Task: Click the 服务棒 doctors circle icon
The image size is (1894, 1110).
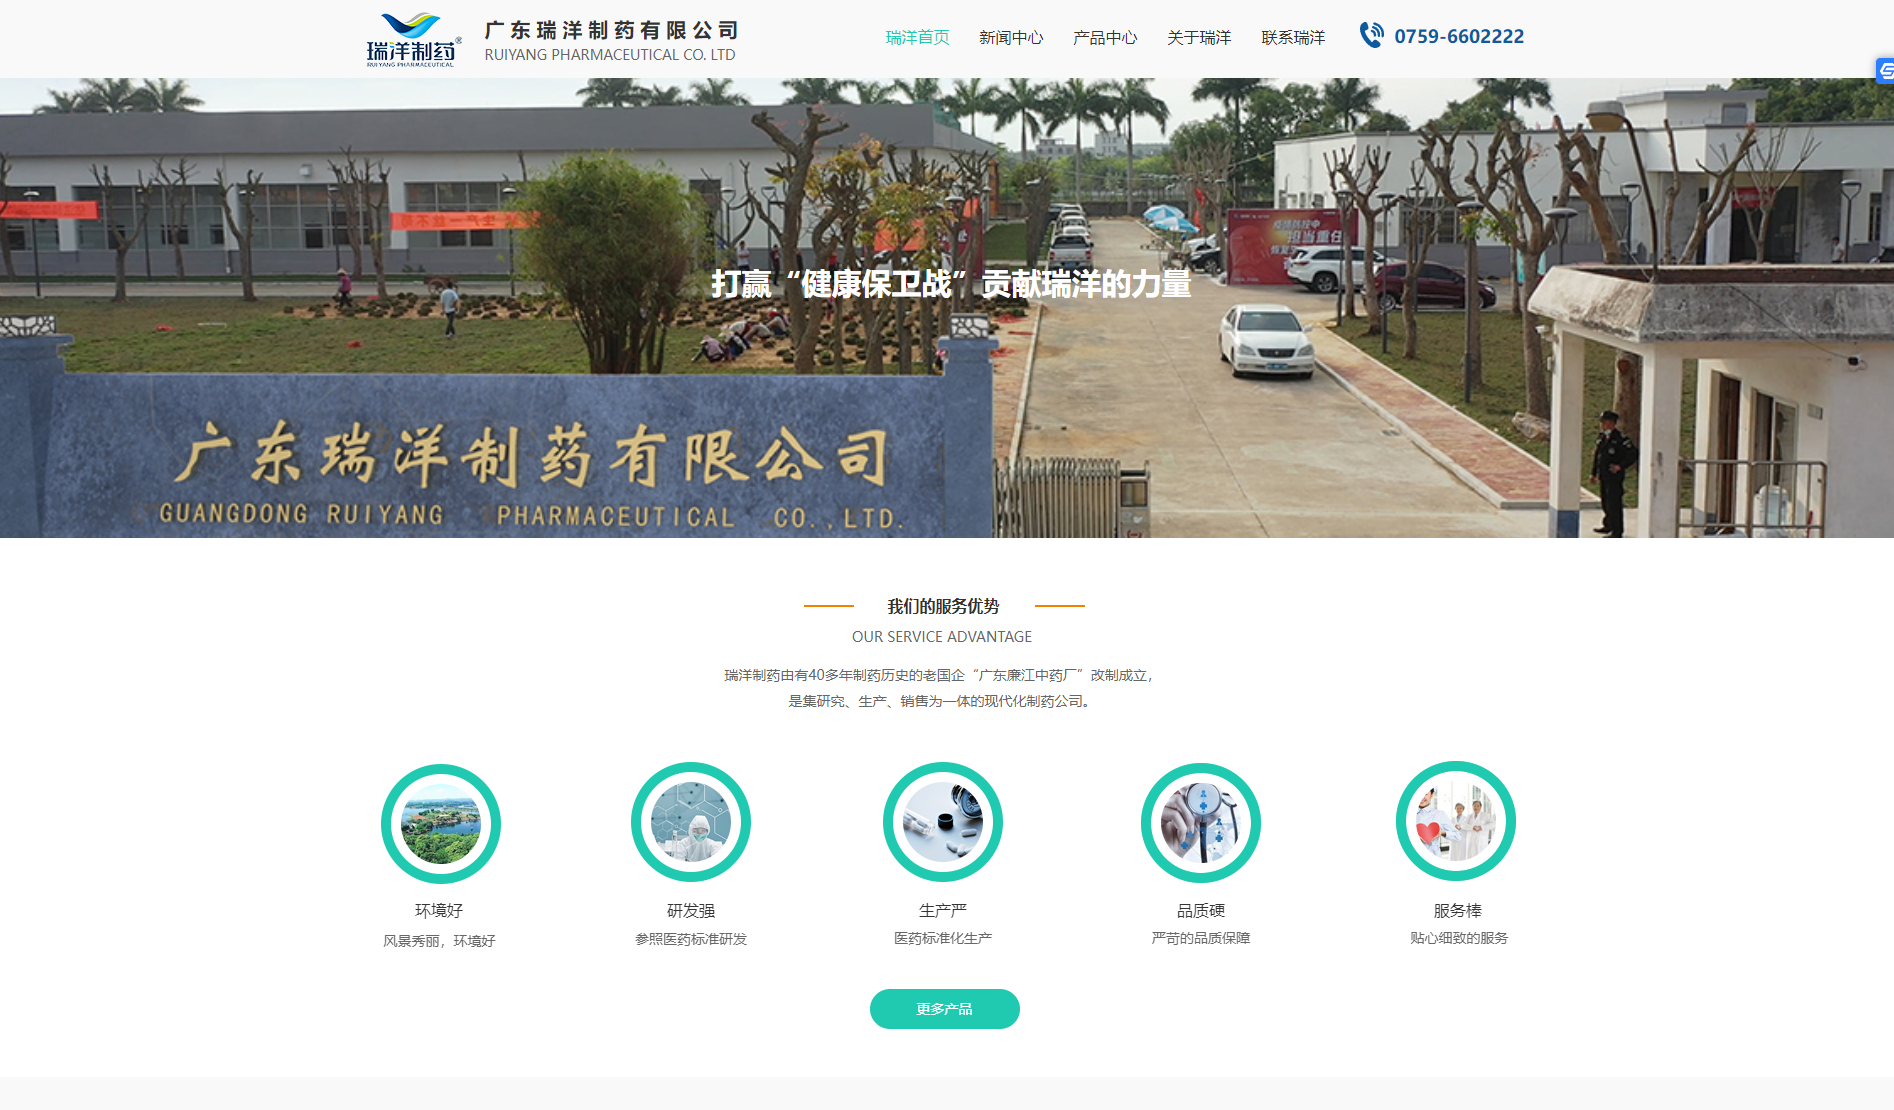Action: pos(1456,821)
